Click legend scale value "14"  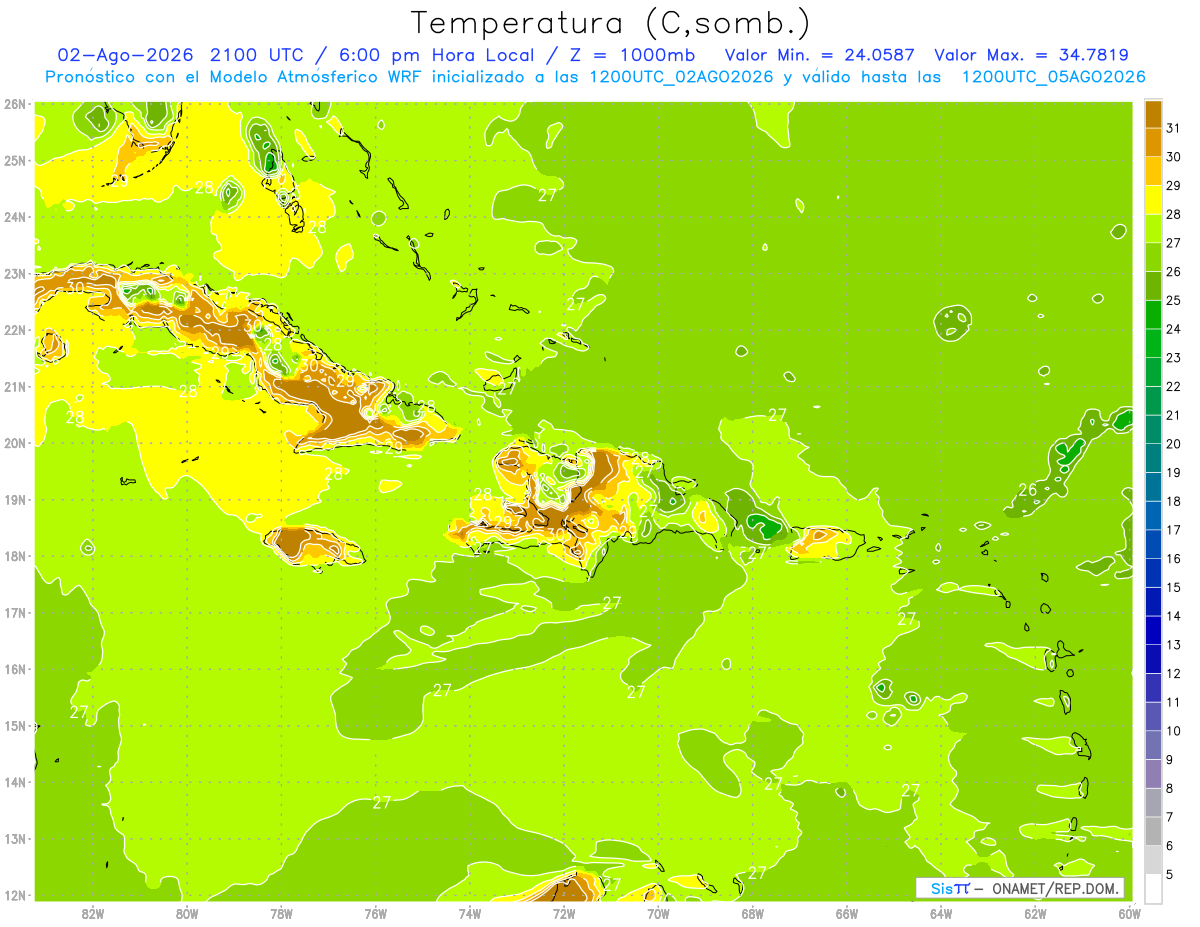(x=1173, y=616)
